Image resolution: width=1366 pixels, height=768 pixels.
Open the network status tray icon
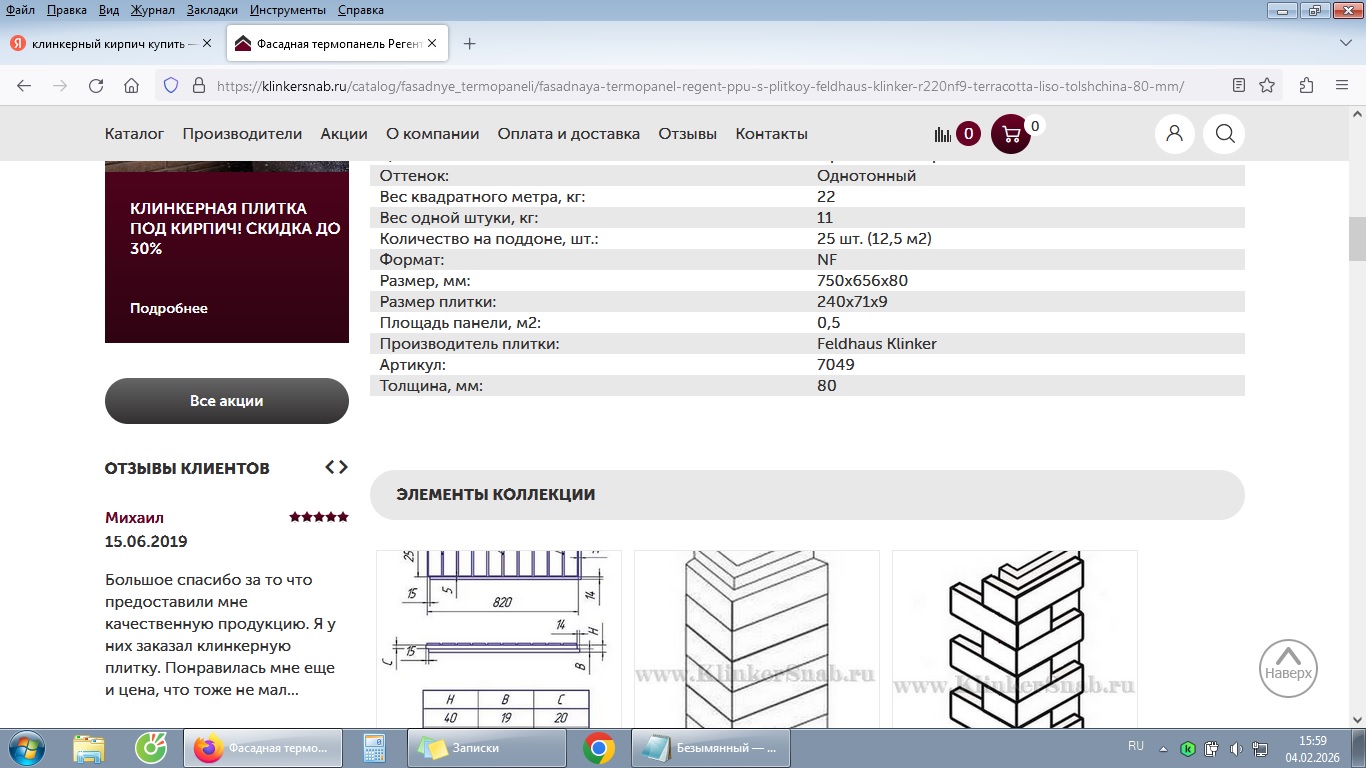[x=1260, y=748]
